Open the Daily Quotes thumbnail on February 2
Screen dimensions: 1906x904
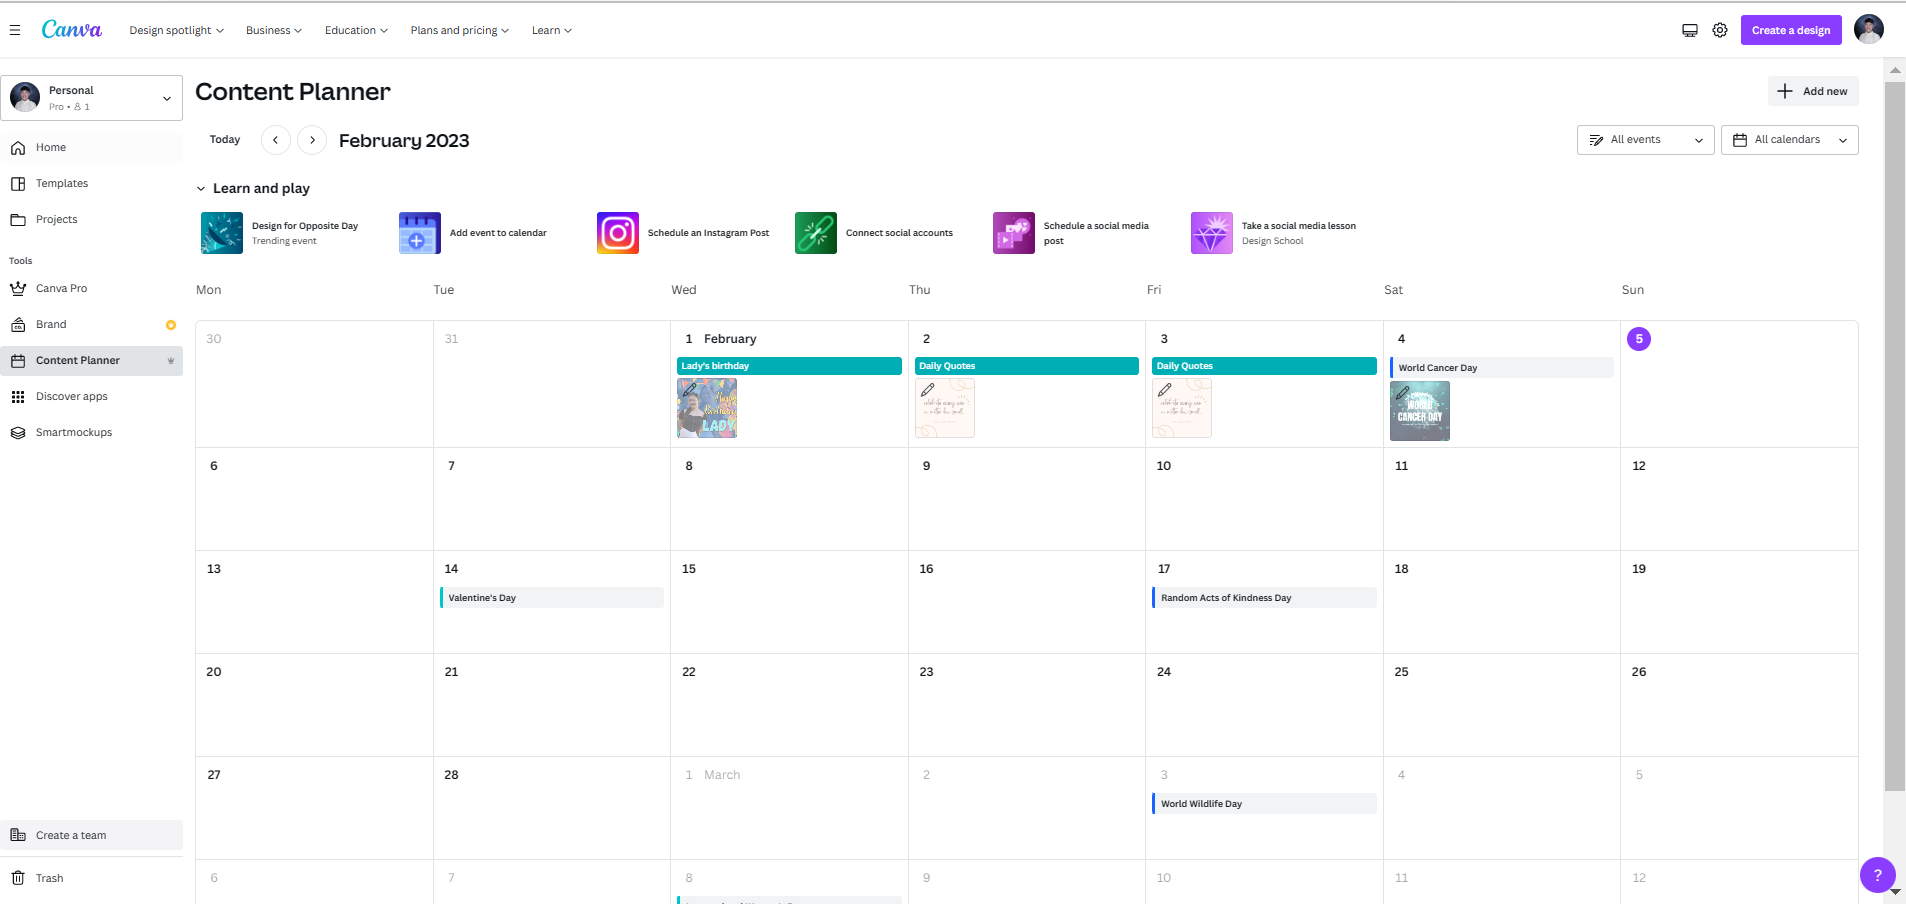point(945,408)
